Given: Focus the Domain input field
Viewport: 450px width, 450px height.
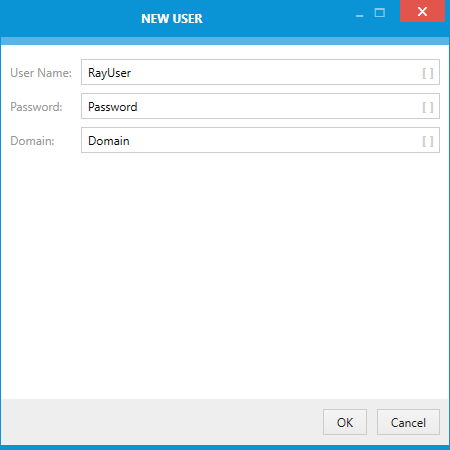Looking at the screenshot, I should (260, 140).
